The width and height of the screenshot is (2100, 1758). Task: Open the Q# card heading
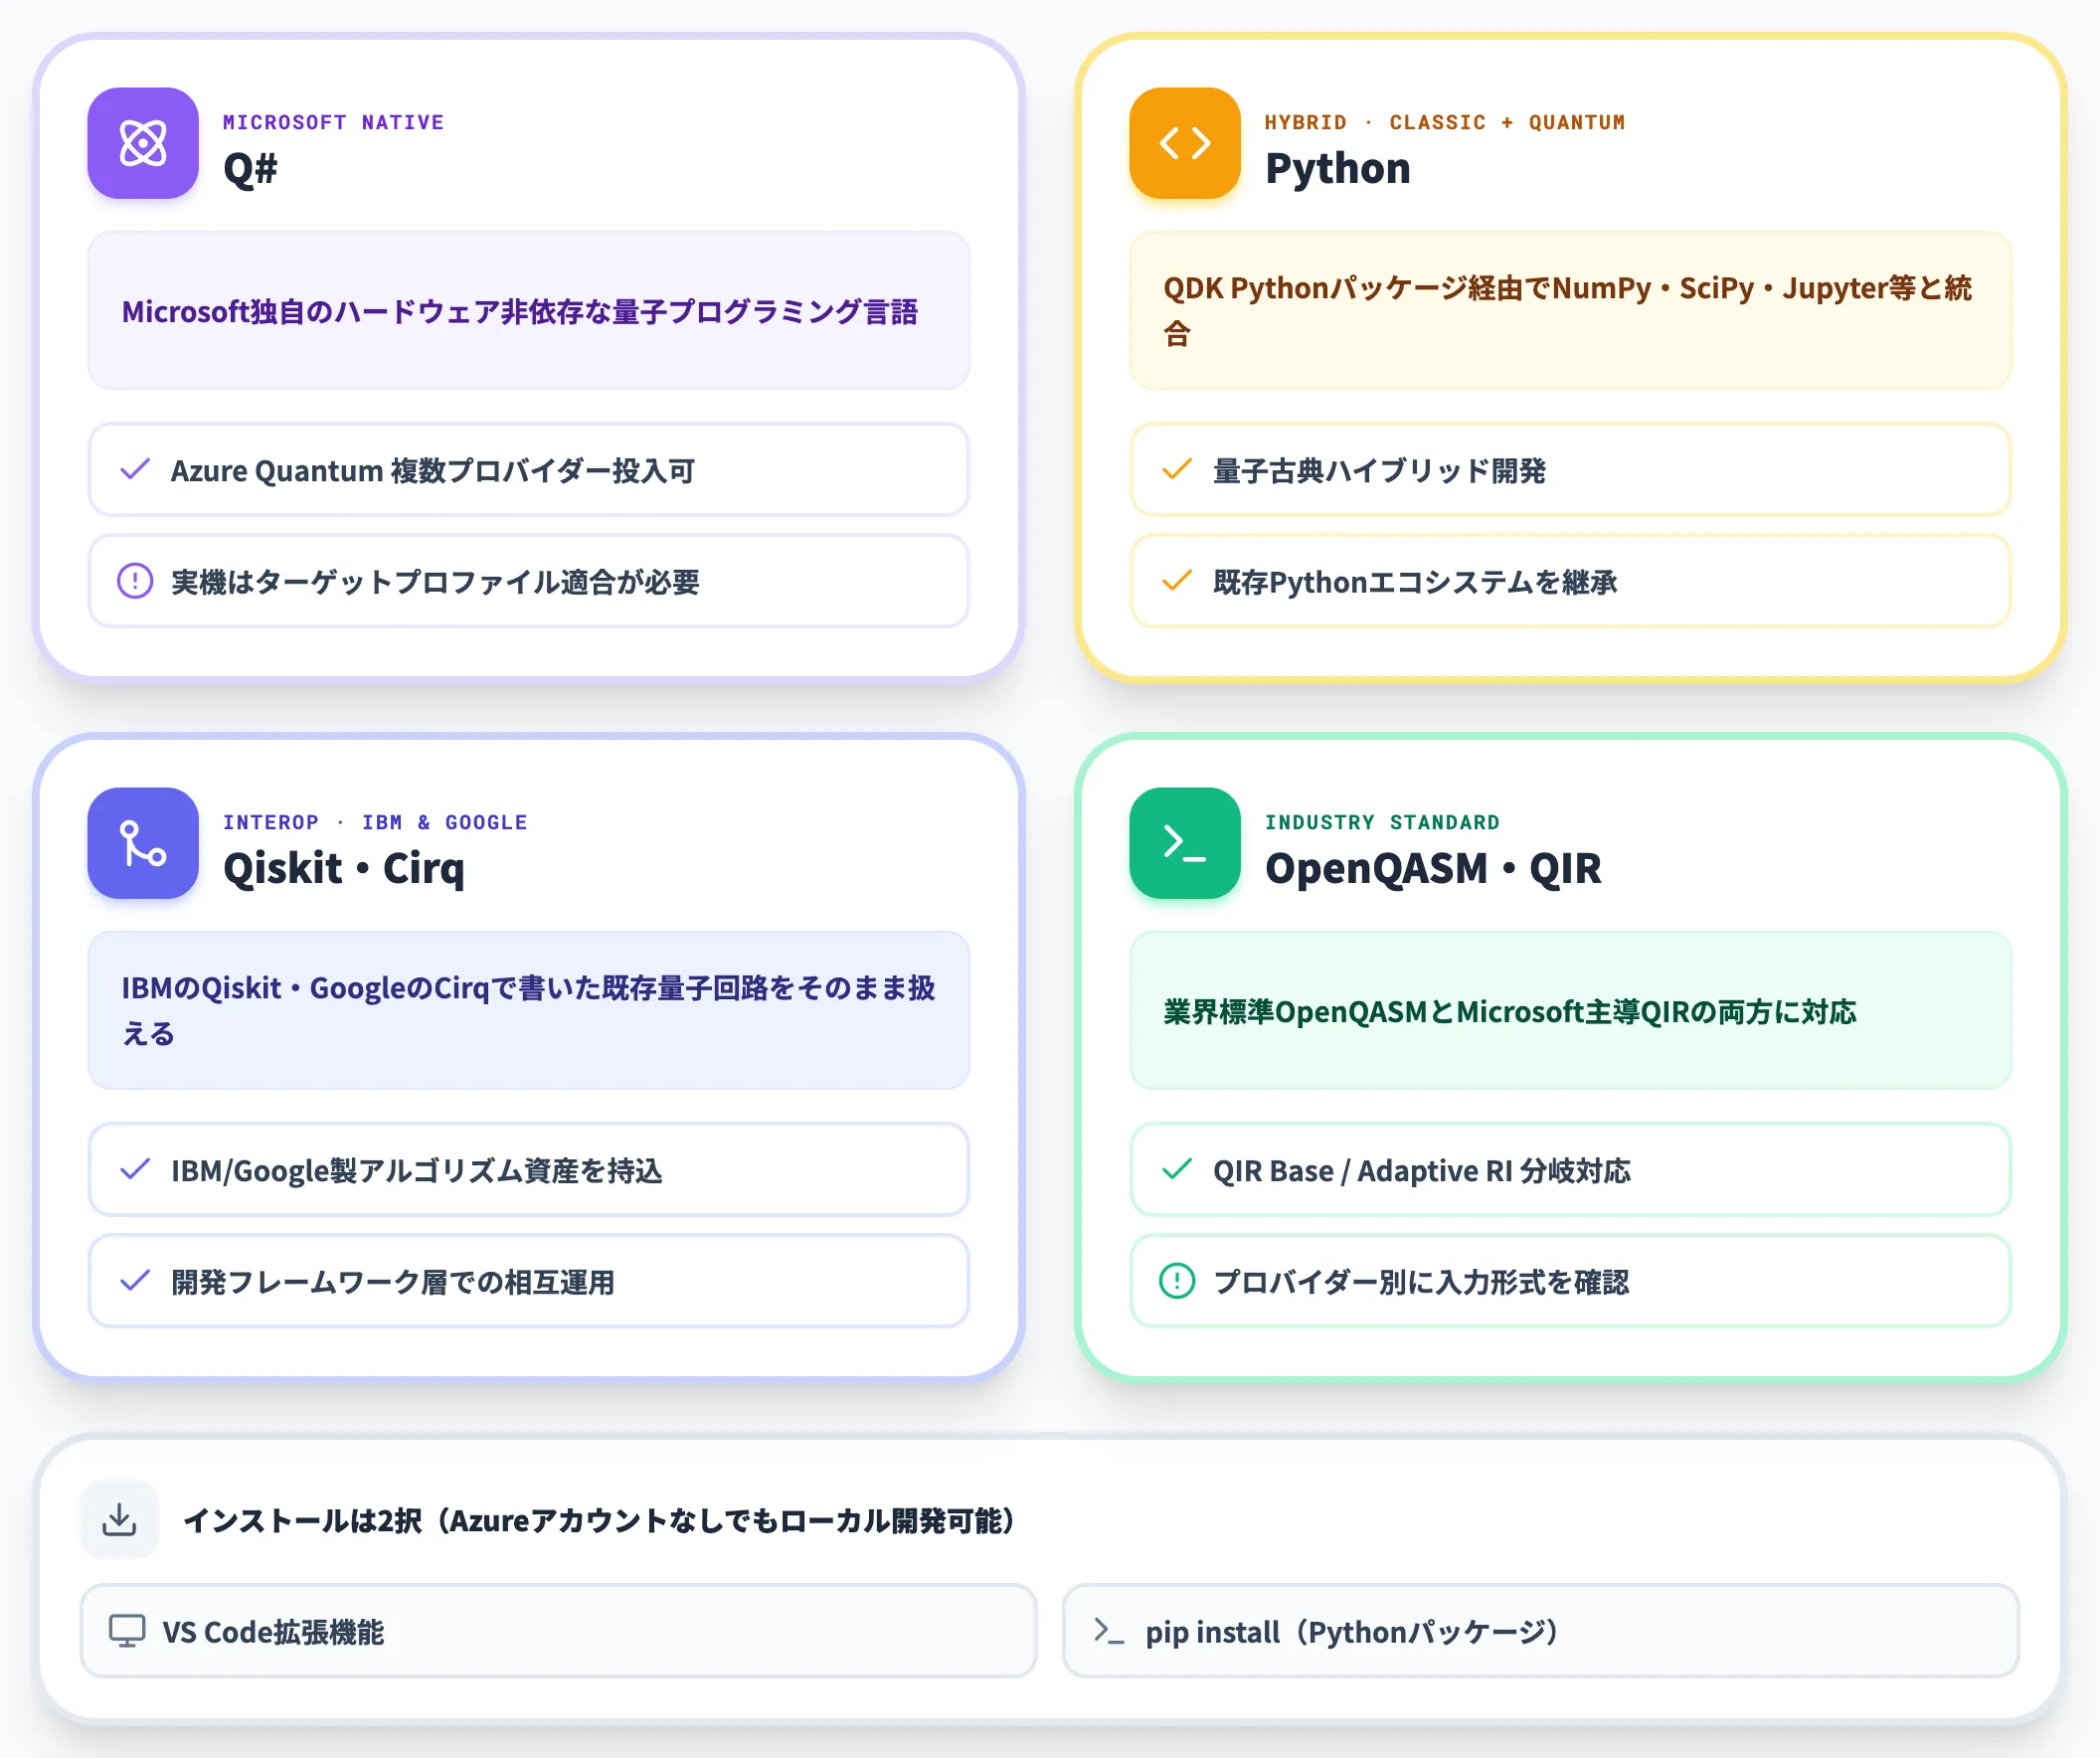(250, 168)
